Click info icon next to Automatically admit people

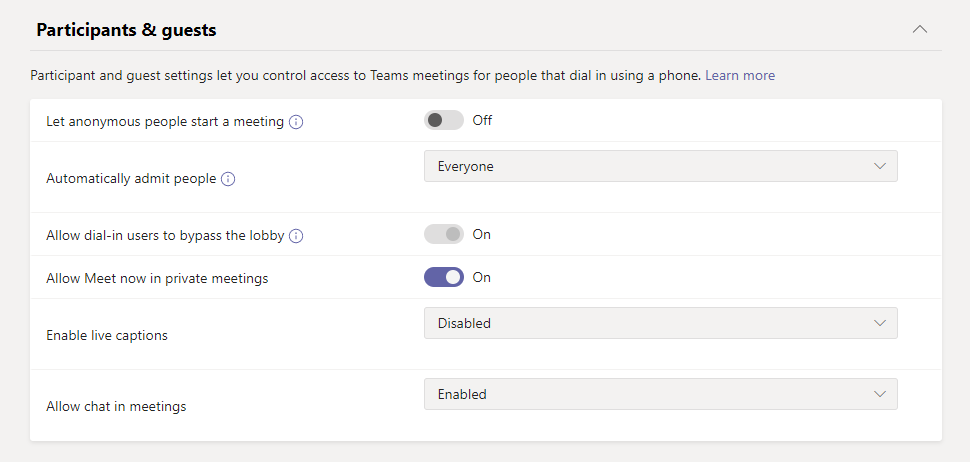click(228, 179)
